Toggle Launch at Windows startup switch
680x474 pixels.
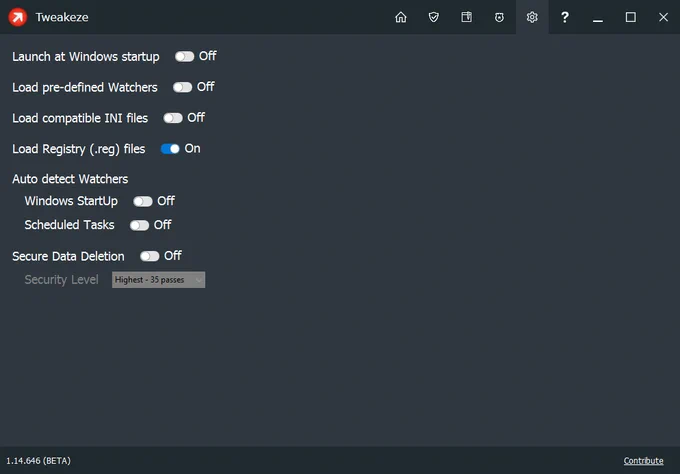point(184,56)
